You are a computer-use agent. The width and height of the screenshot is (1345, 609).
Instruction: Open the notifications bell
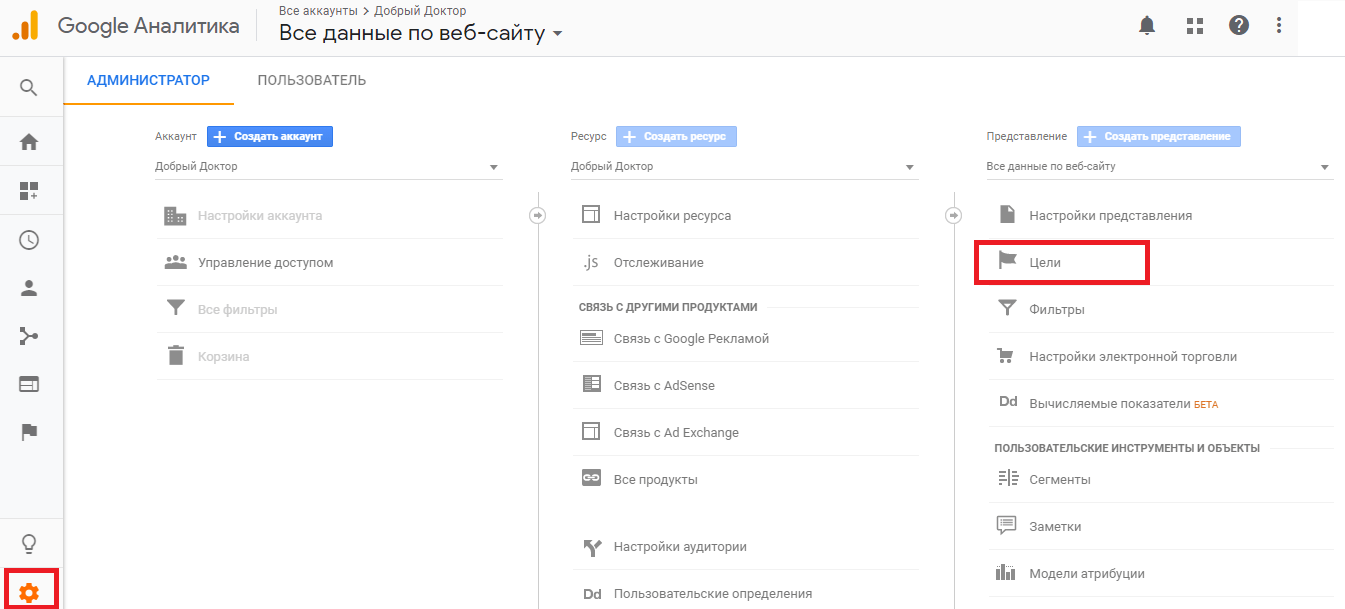(1147, 26)
